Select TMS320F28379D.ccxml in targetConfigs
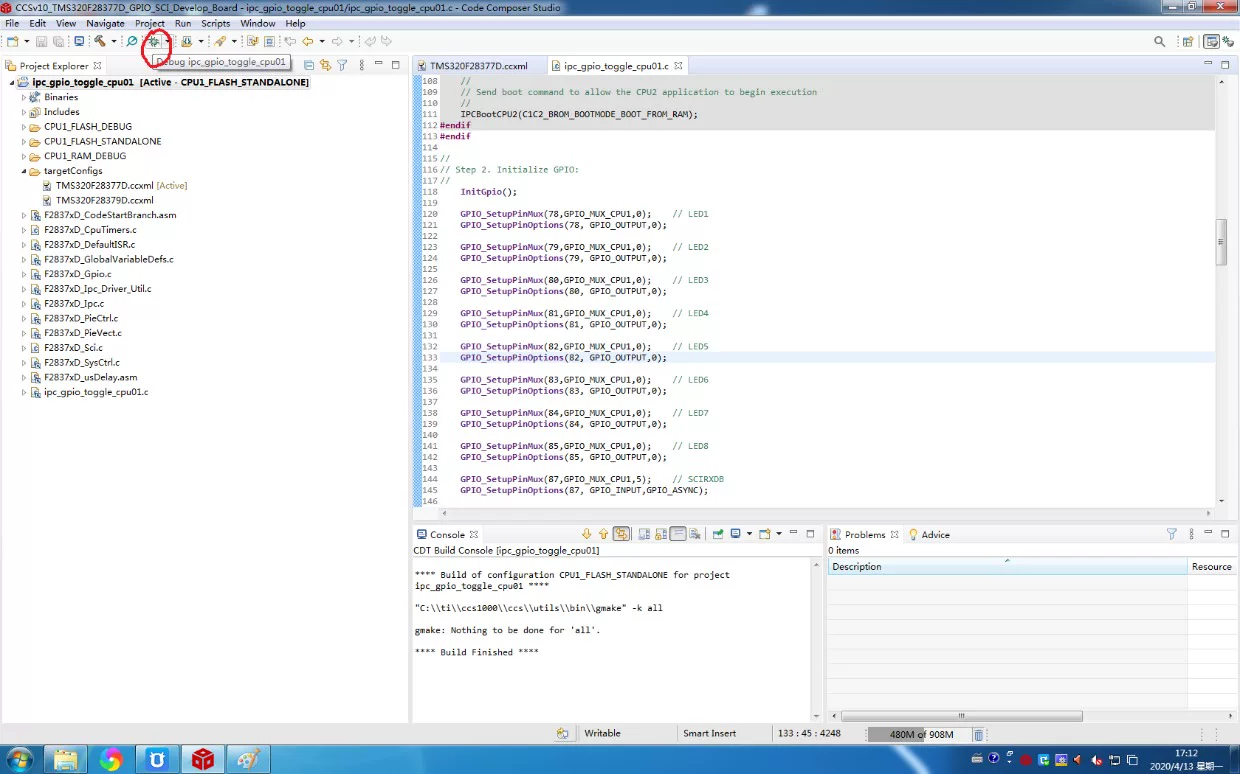 [x=104, y=200]
